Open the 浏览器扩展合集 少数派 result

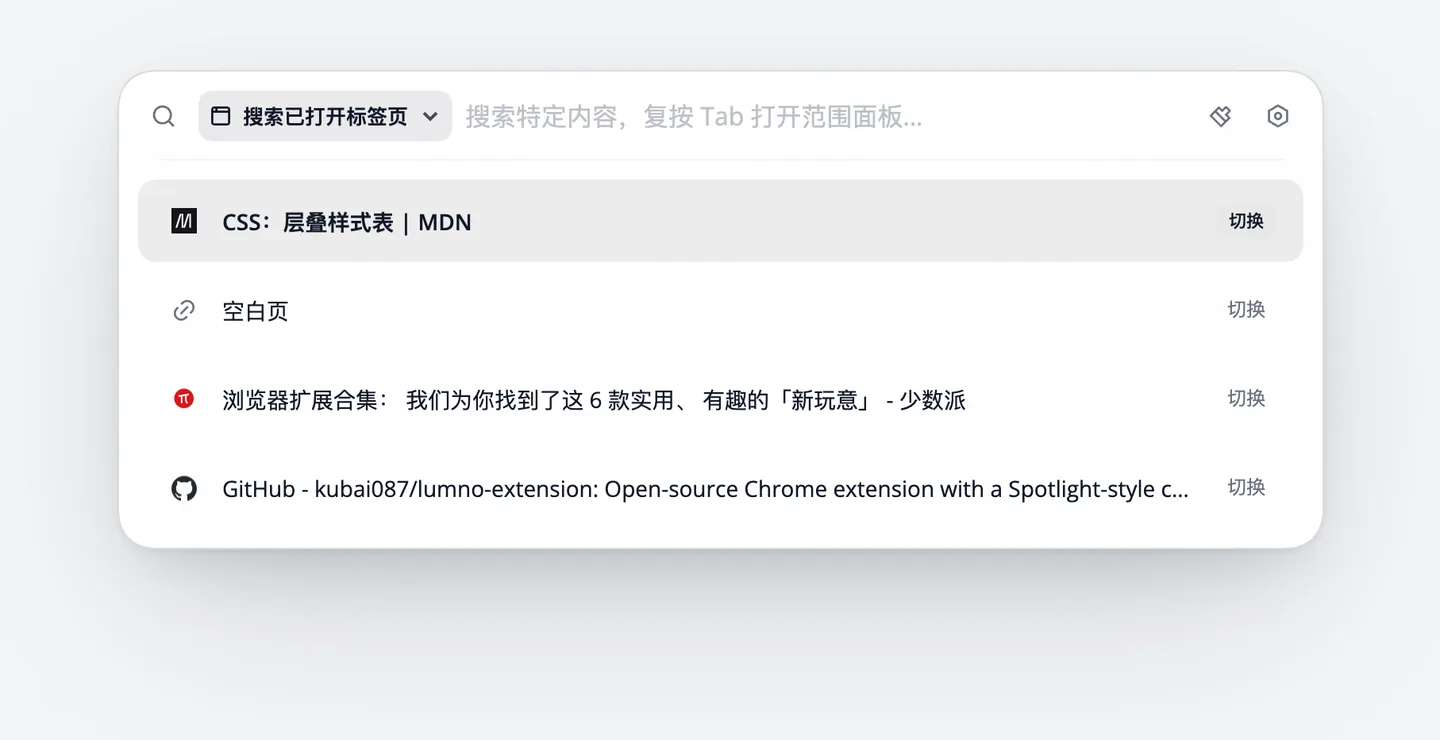click(720, 400)
